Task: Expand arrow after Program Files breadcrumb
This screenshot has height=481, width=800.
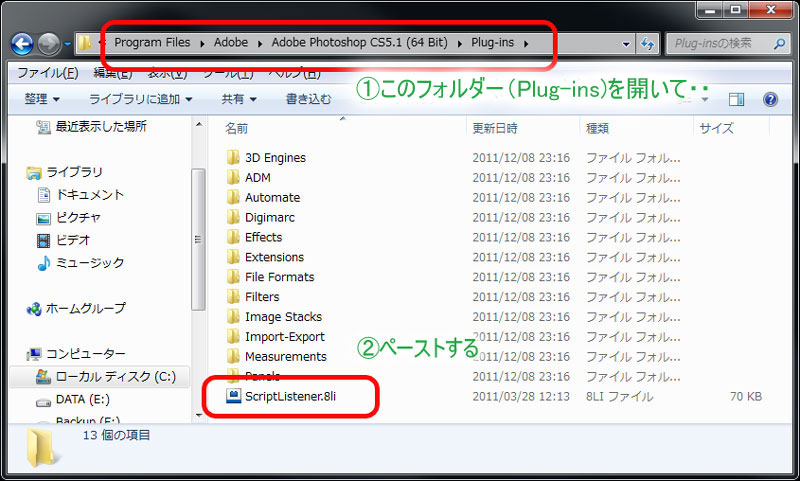Action: [x=202, y=44]
